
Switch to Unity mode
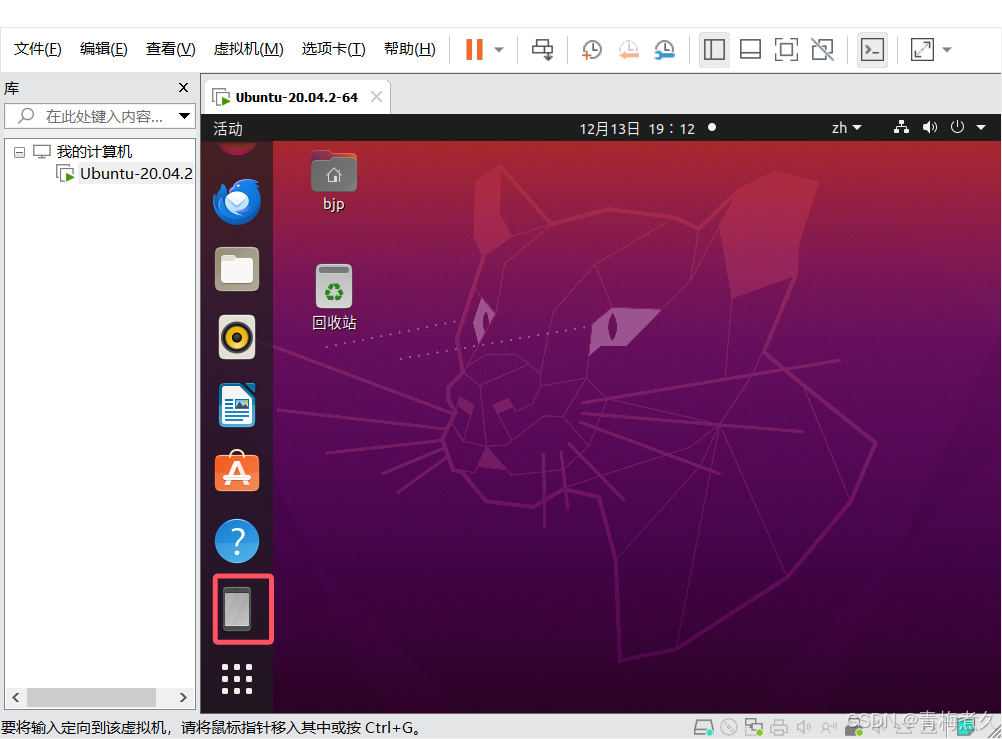pos(822,49)
